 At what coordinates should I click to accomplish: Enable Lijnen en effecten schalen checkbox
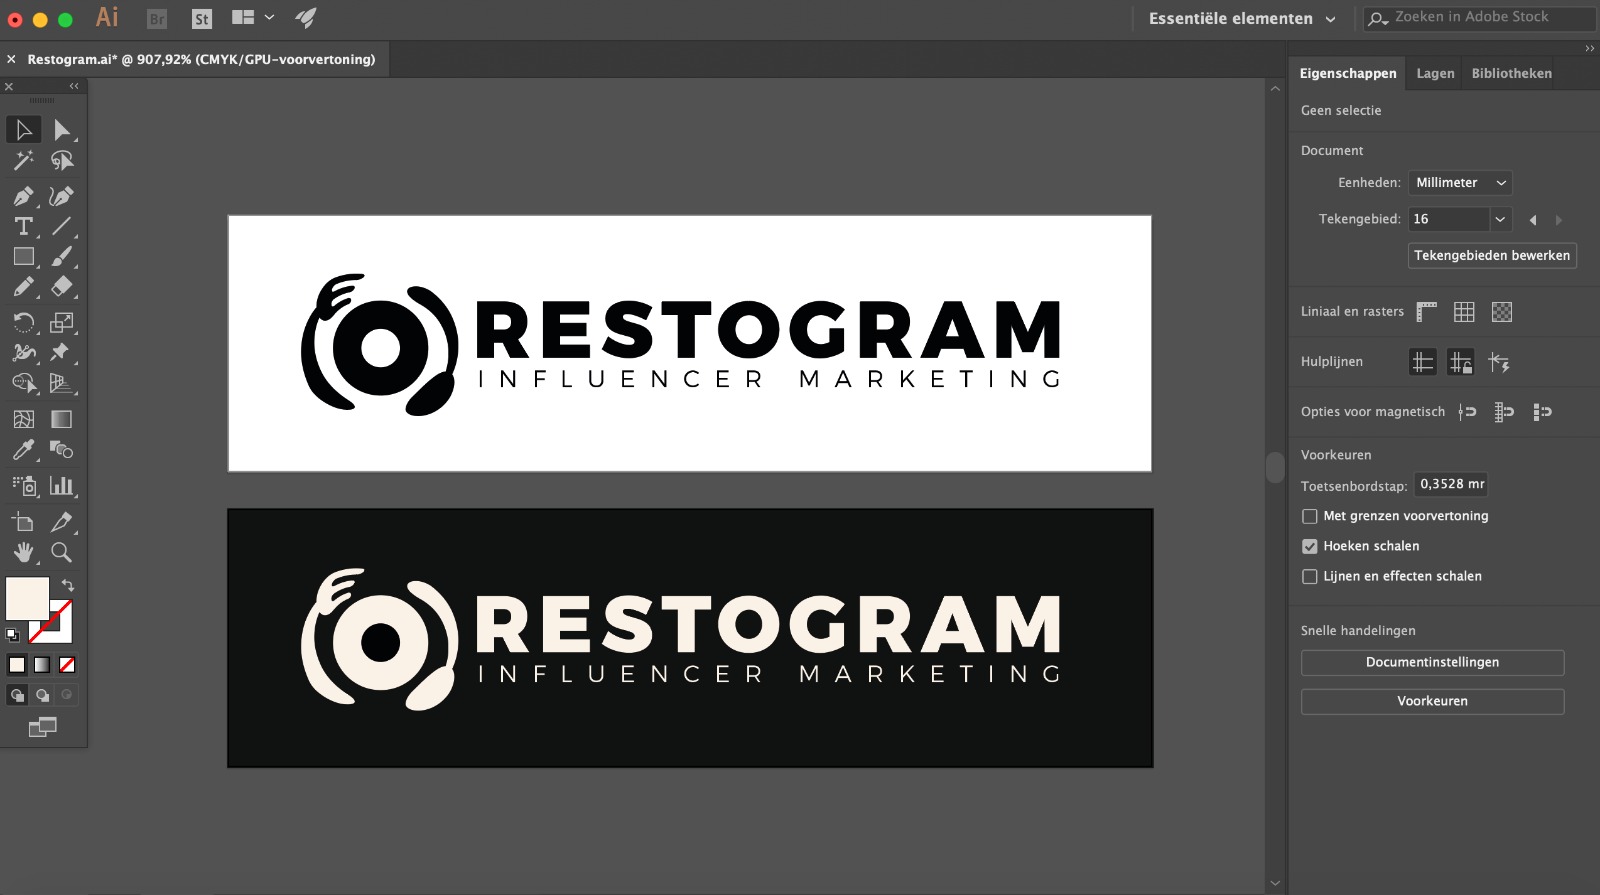pos(1310,576)
